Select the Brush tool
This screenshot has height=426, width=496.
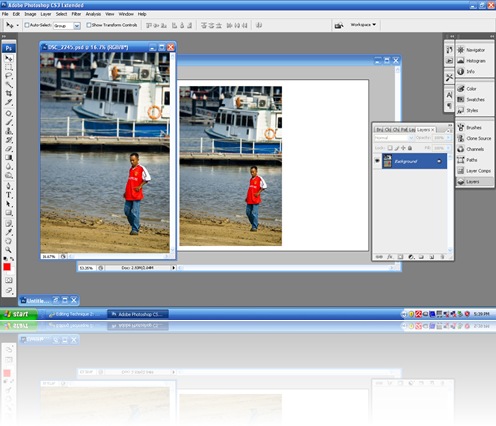tap(9, 122)
